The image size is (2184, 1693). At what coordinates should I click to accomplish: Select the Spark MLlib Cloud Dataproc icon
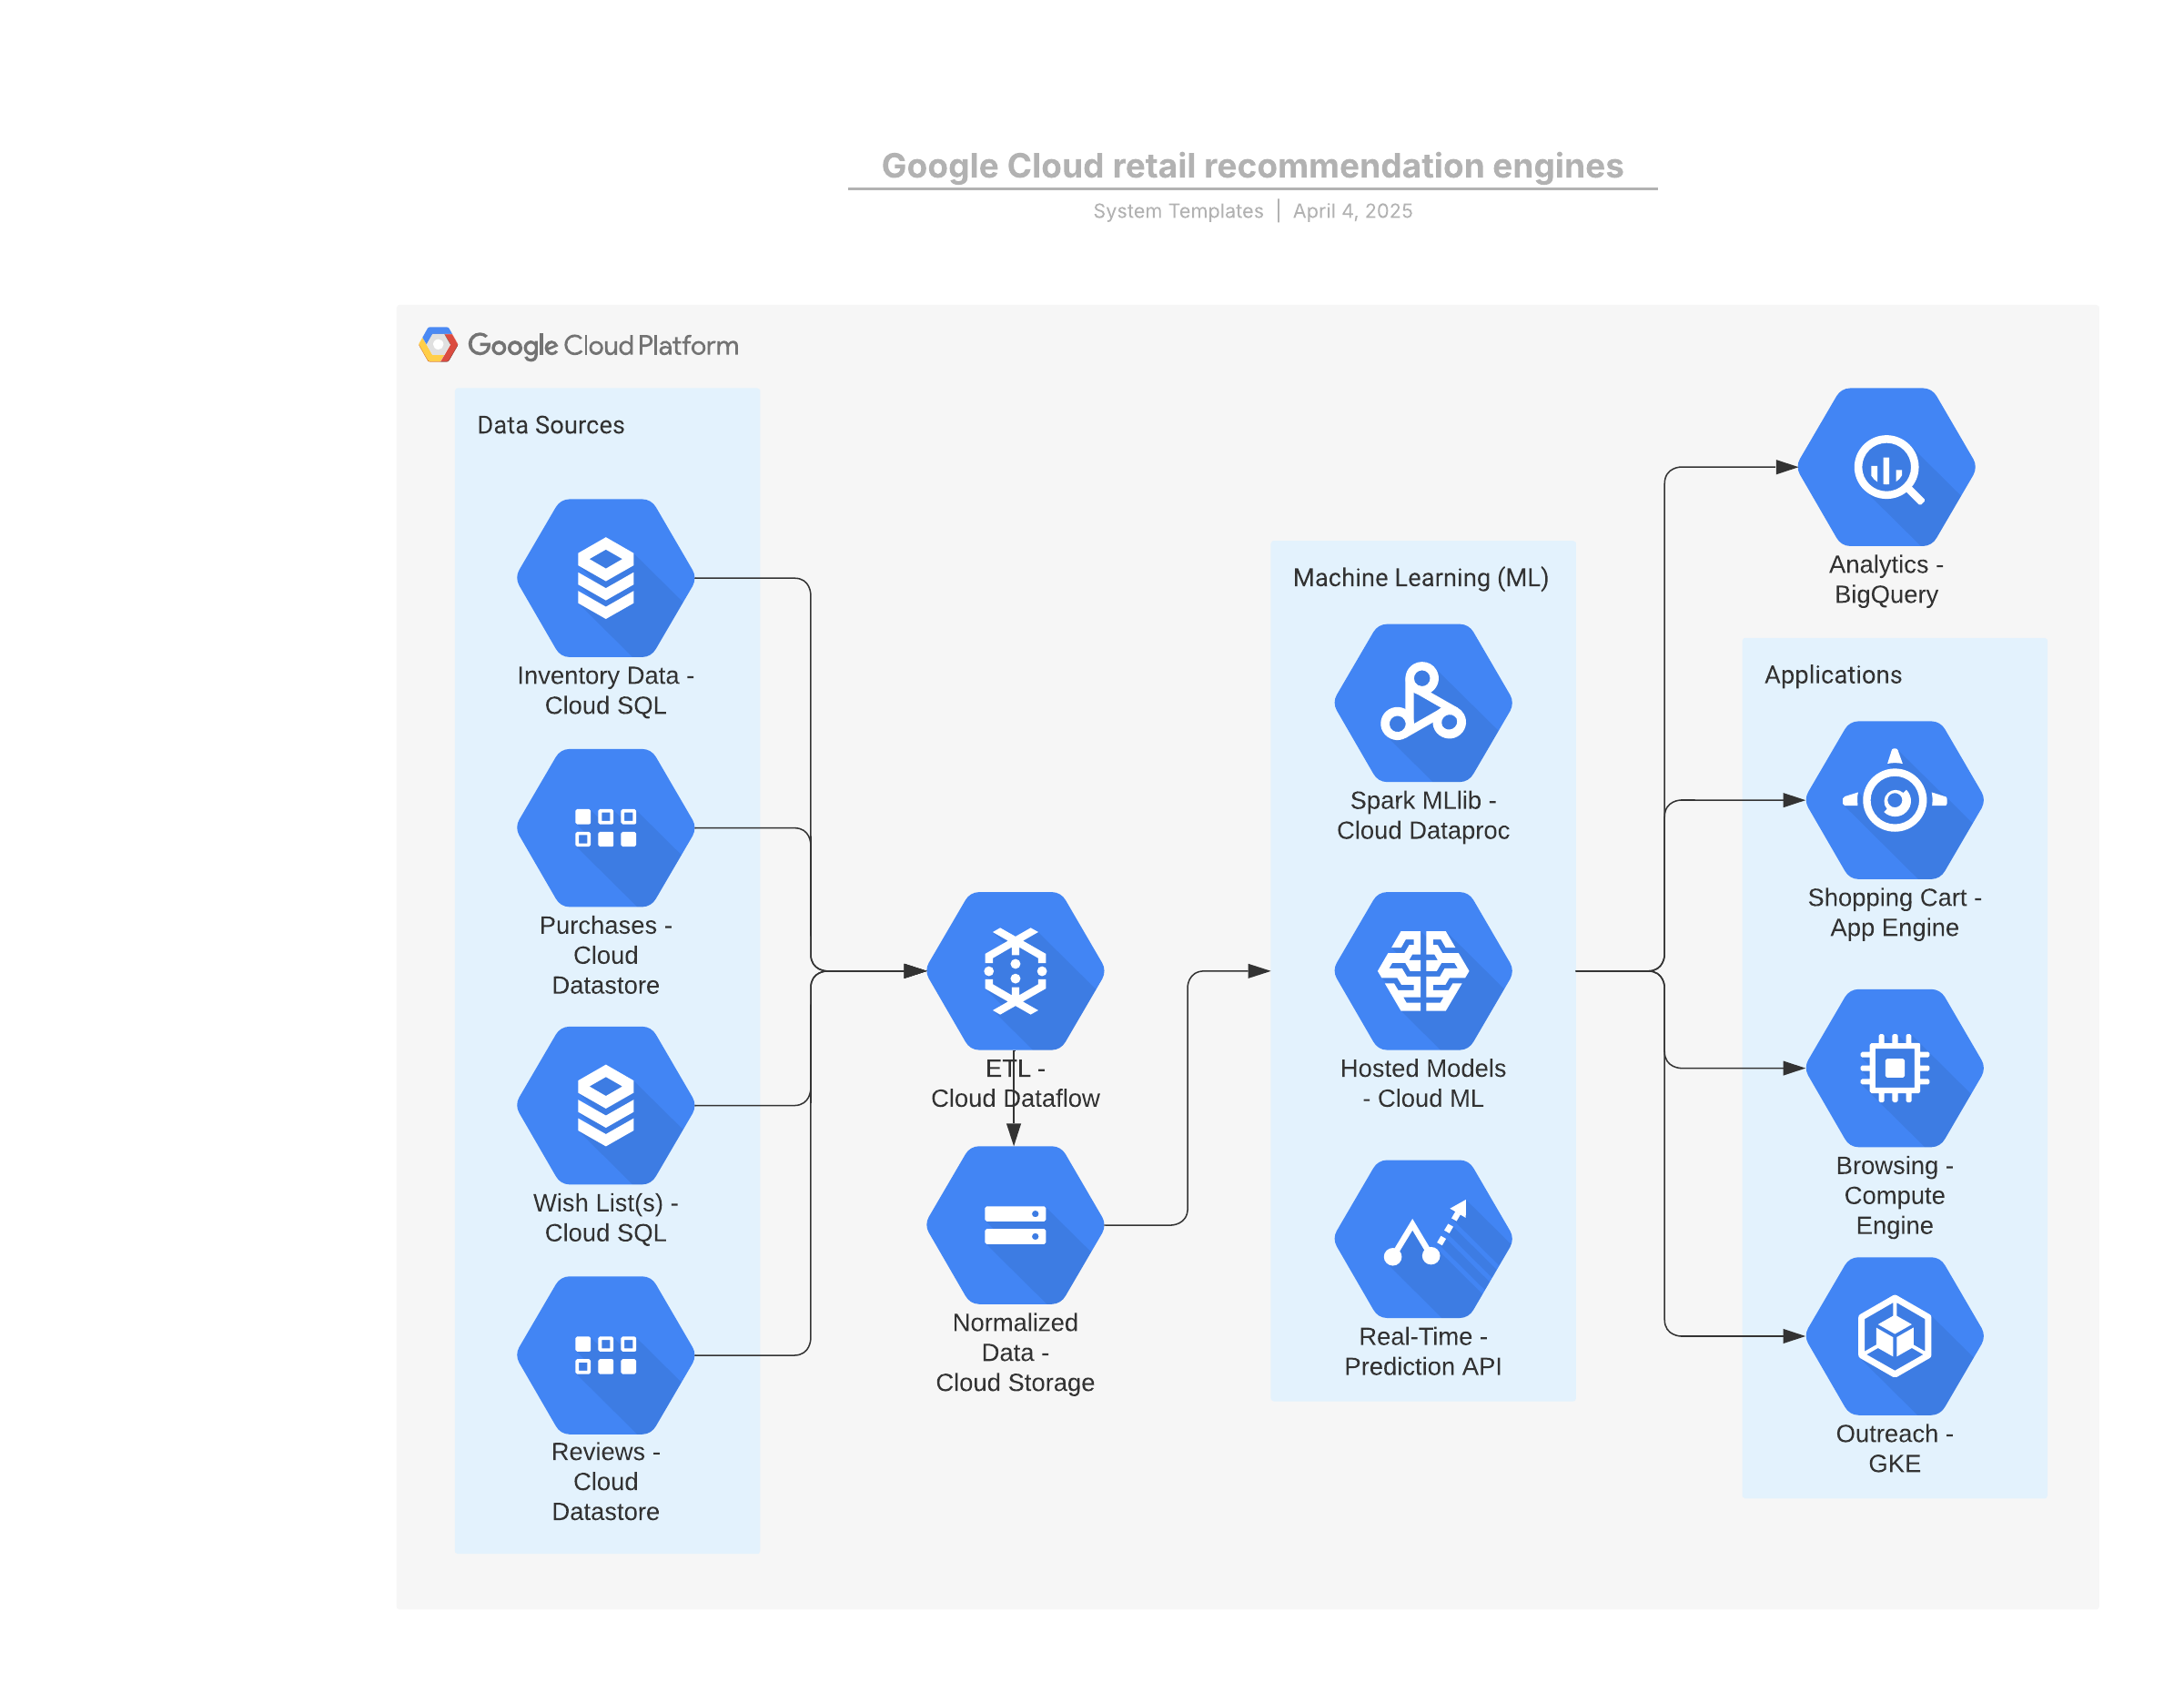point(1423,703)
